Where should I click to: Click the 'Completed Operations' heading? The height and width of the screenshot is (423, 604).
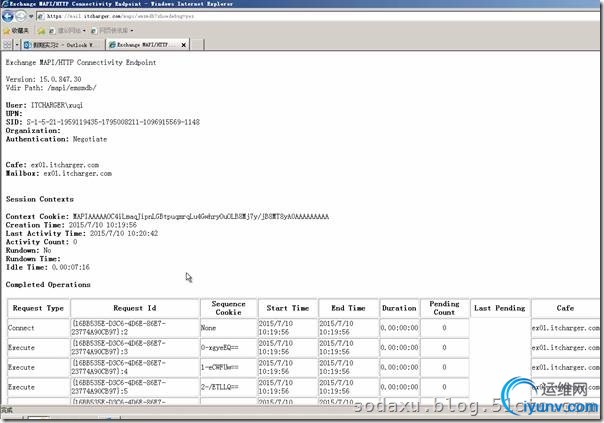click(48, 285)
